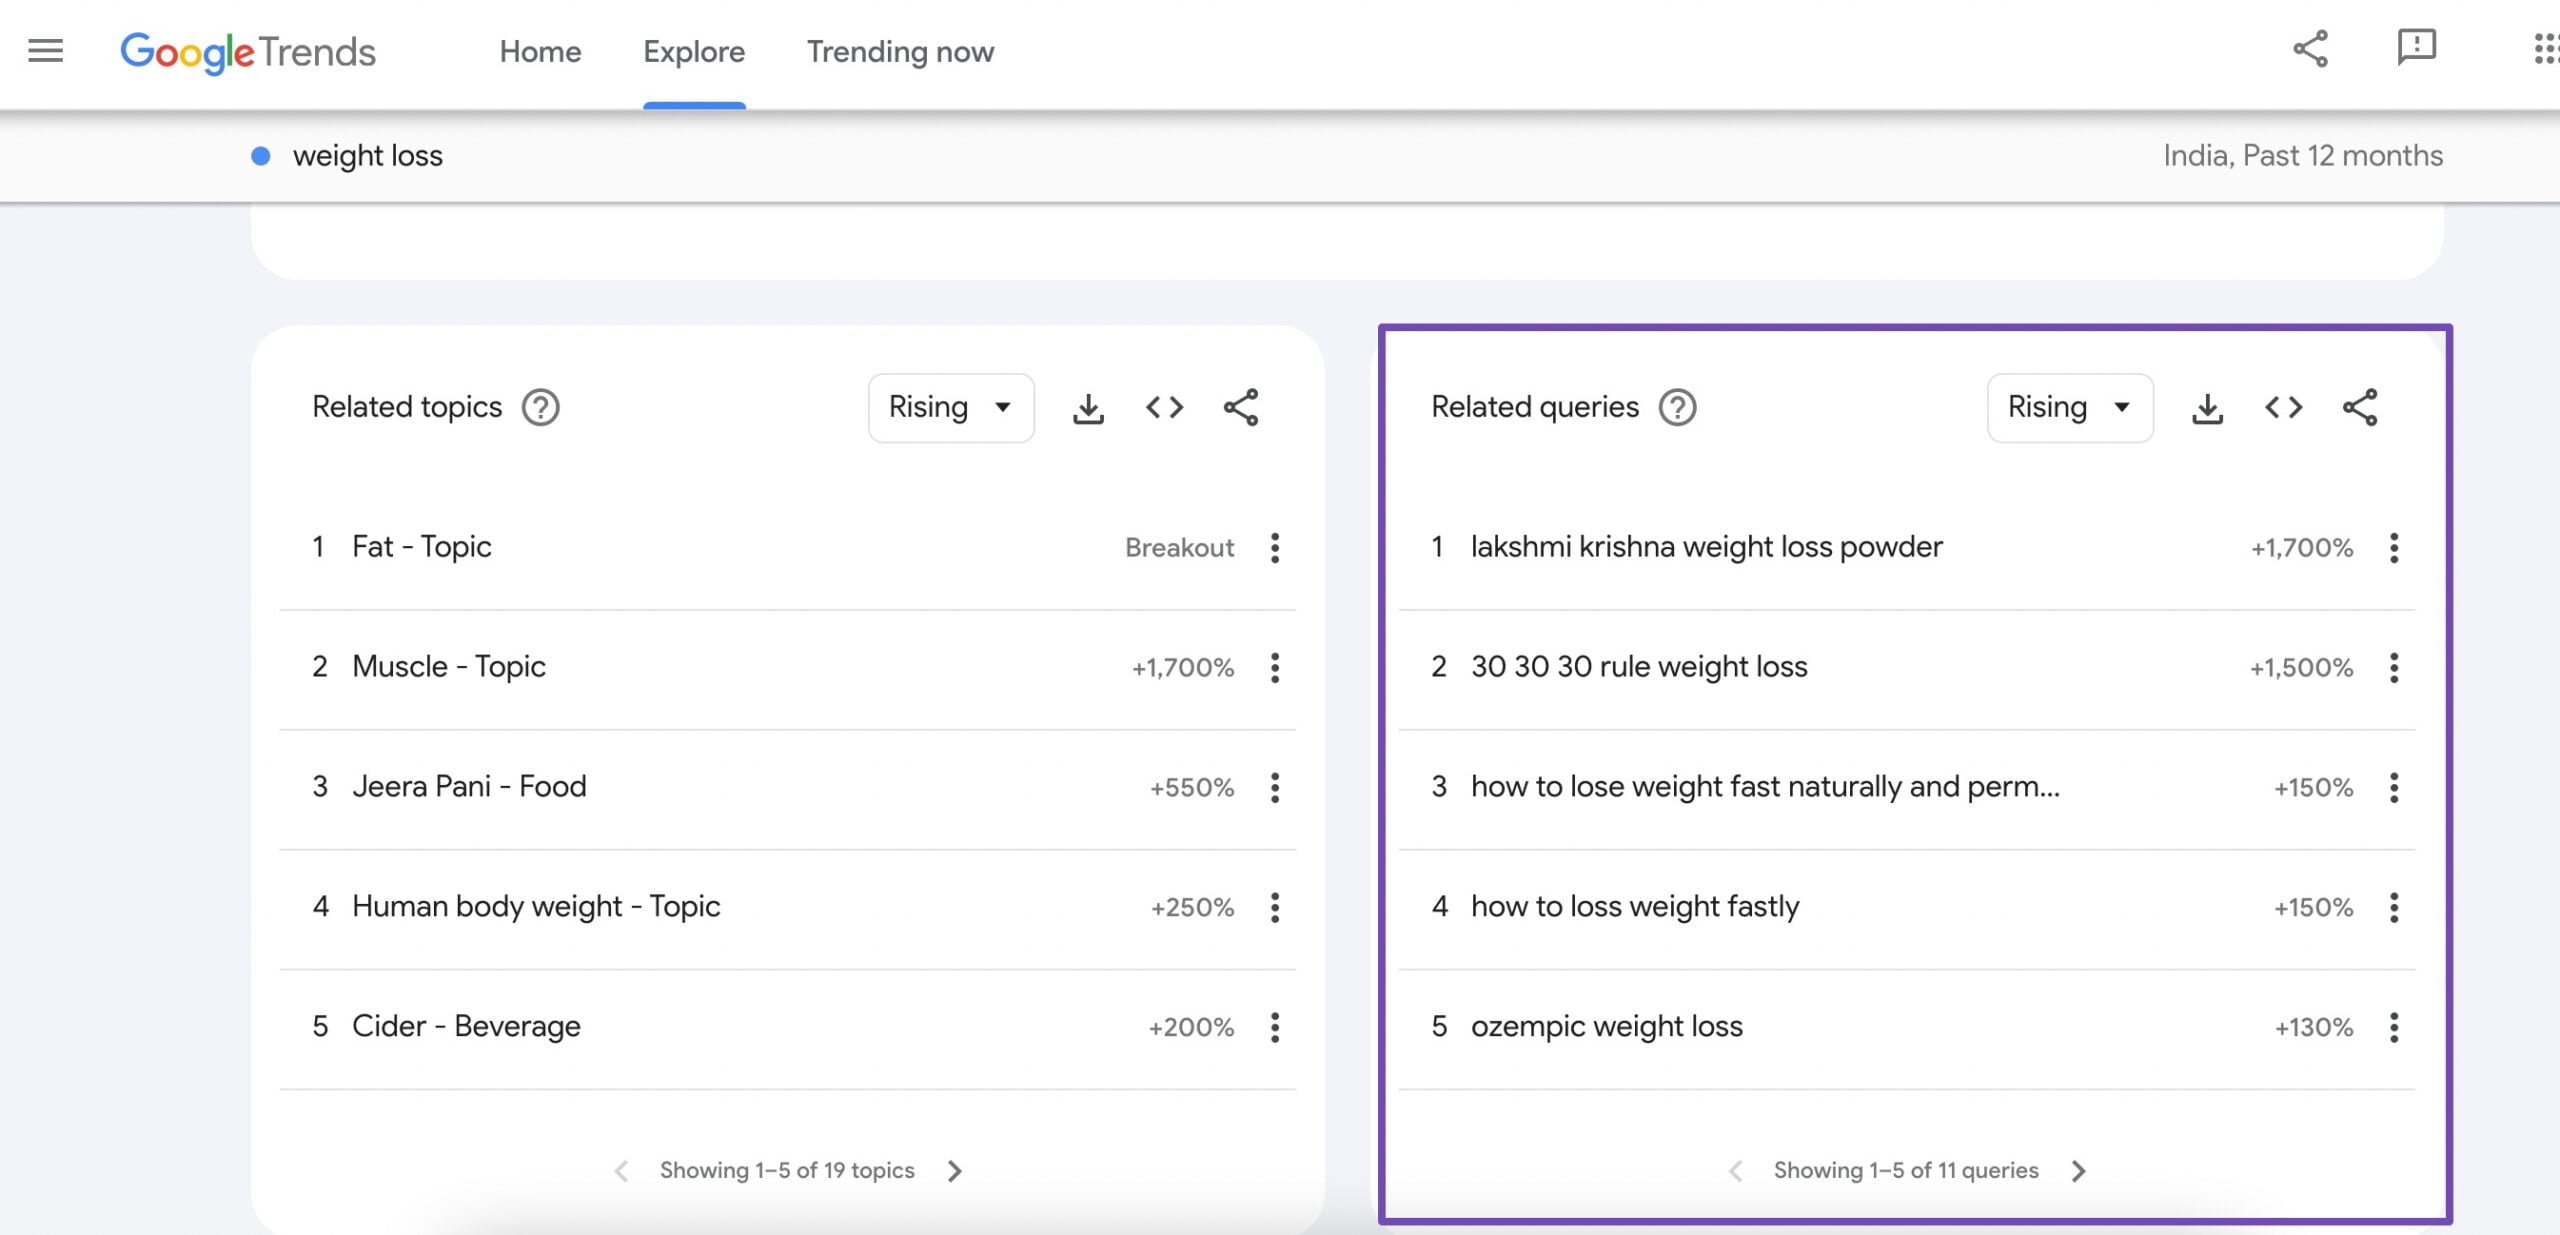Open the Muscle - Topic entry
Image resolution: width=2560 pixels, height=1235 pixels.
tap(448, 667)
